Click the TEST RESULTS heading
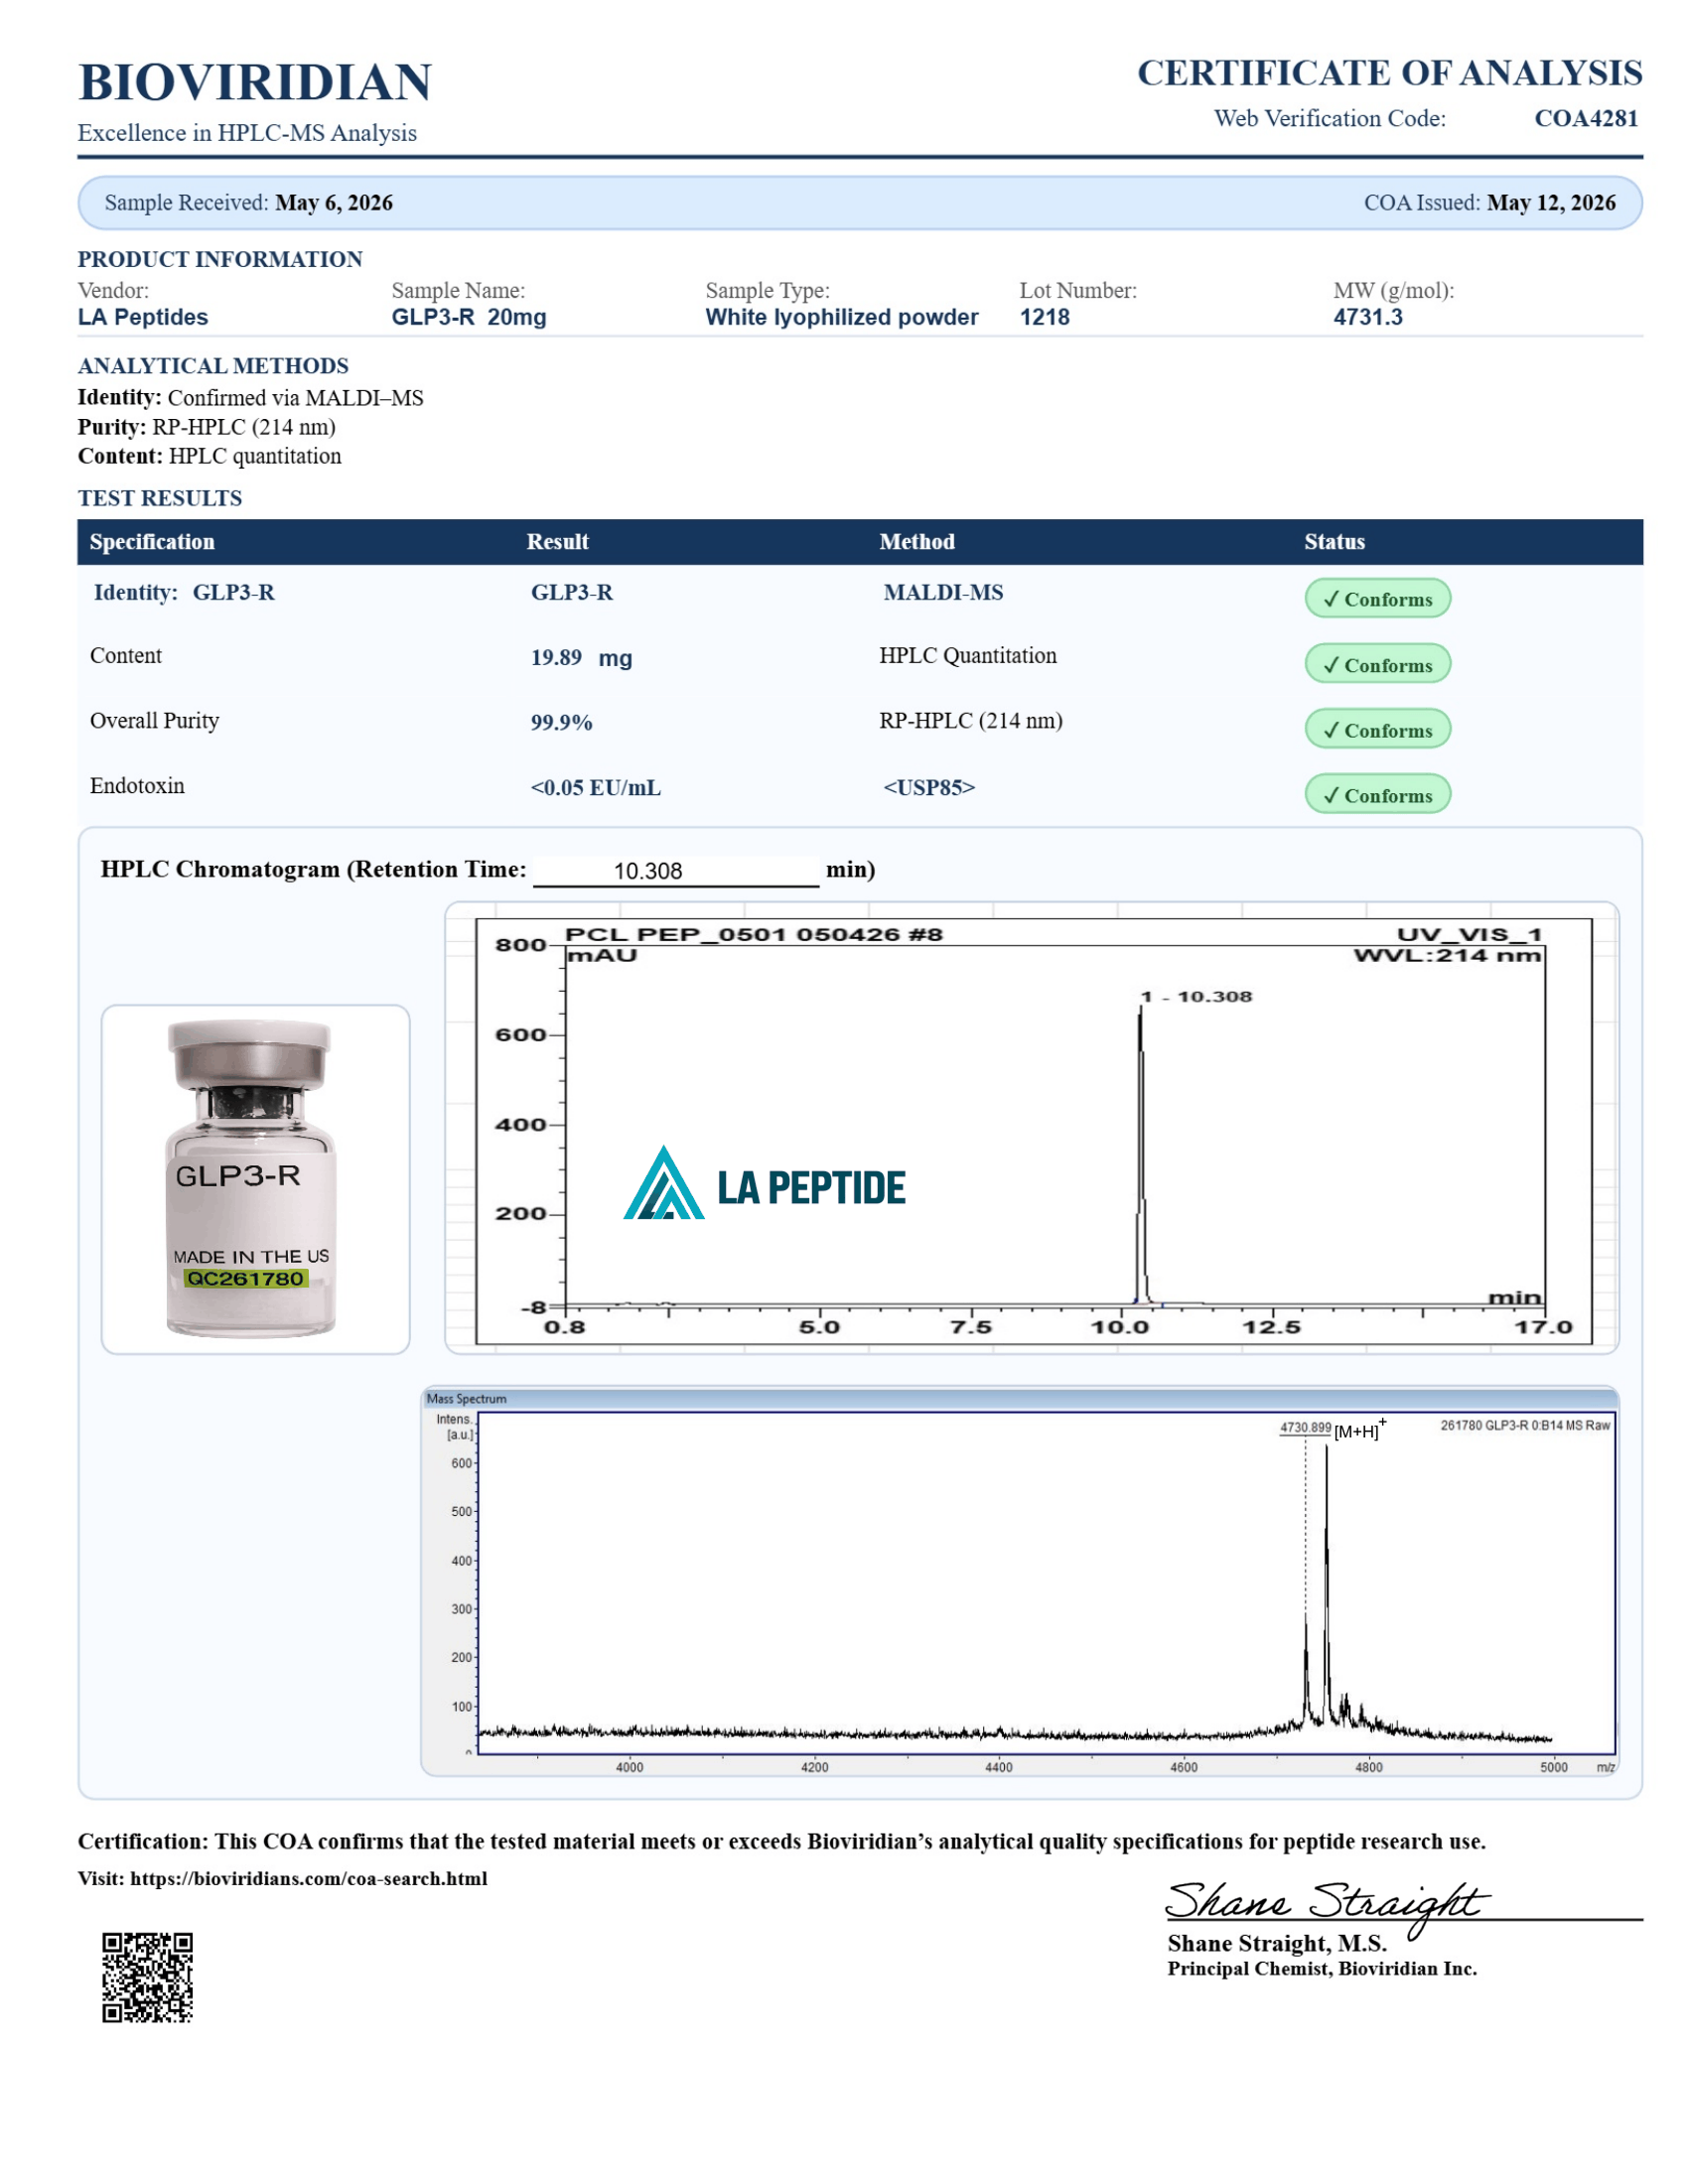The image size is (1688, 2184). (x=160, y=498)
